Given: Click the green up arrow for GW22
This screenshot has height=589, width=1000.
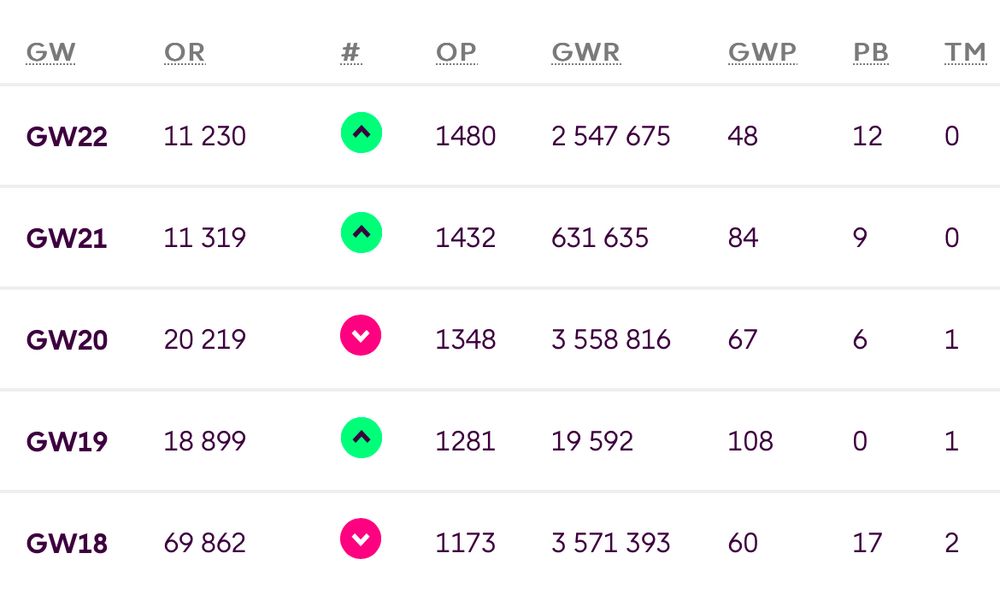Looking at the screenshot, I should coord(361,133).
